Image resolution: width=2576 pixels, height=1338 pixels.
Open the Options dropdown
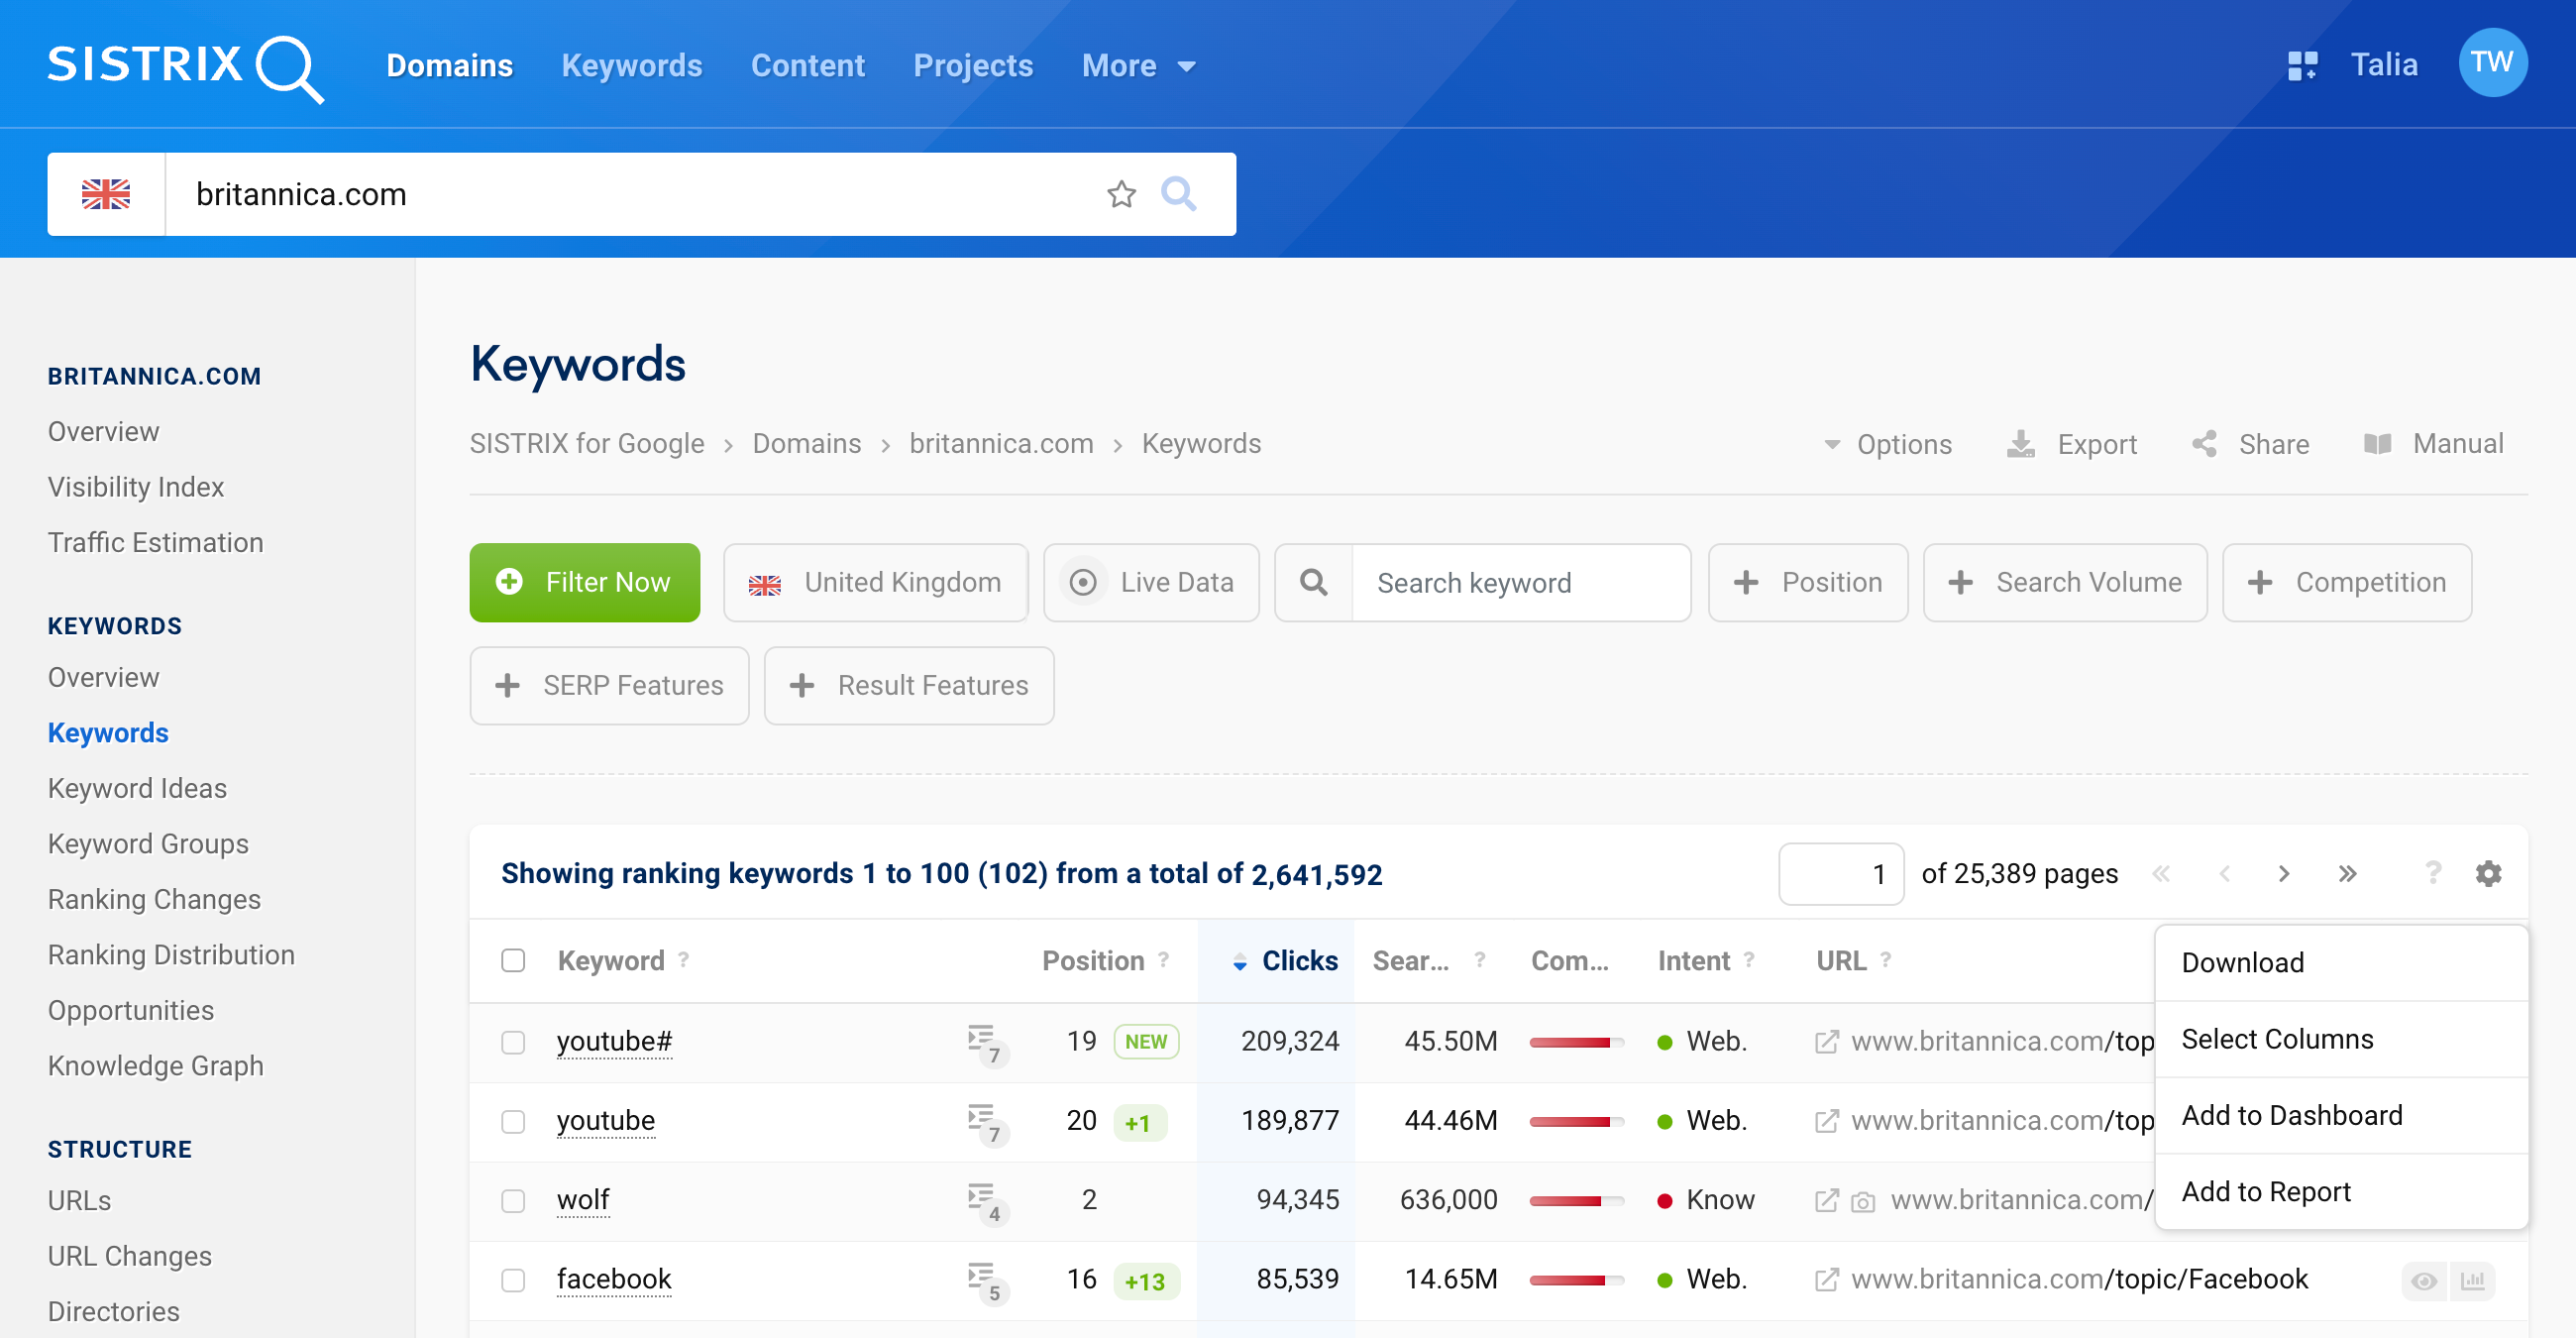(x=1888, y=444)
